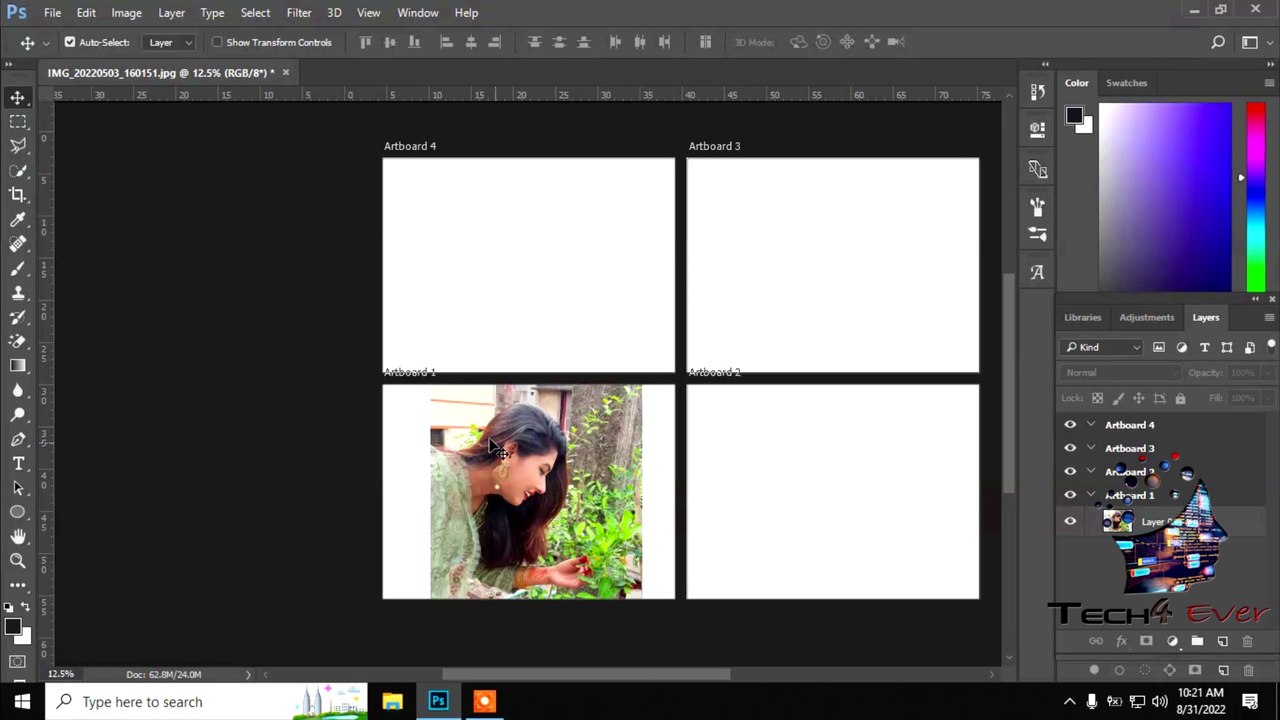
Task: Select the Zoom tool
Action: [x=18, y=561]
